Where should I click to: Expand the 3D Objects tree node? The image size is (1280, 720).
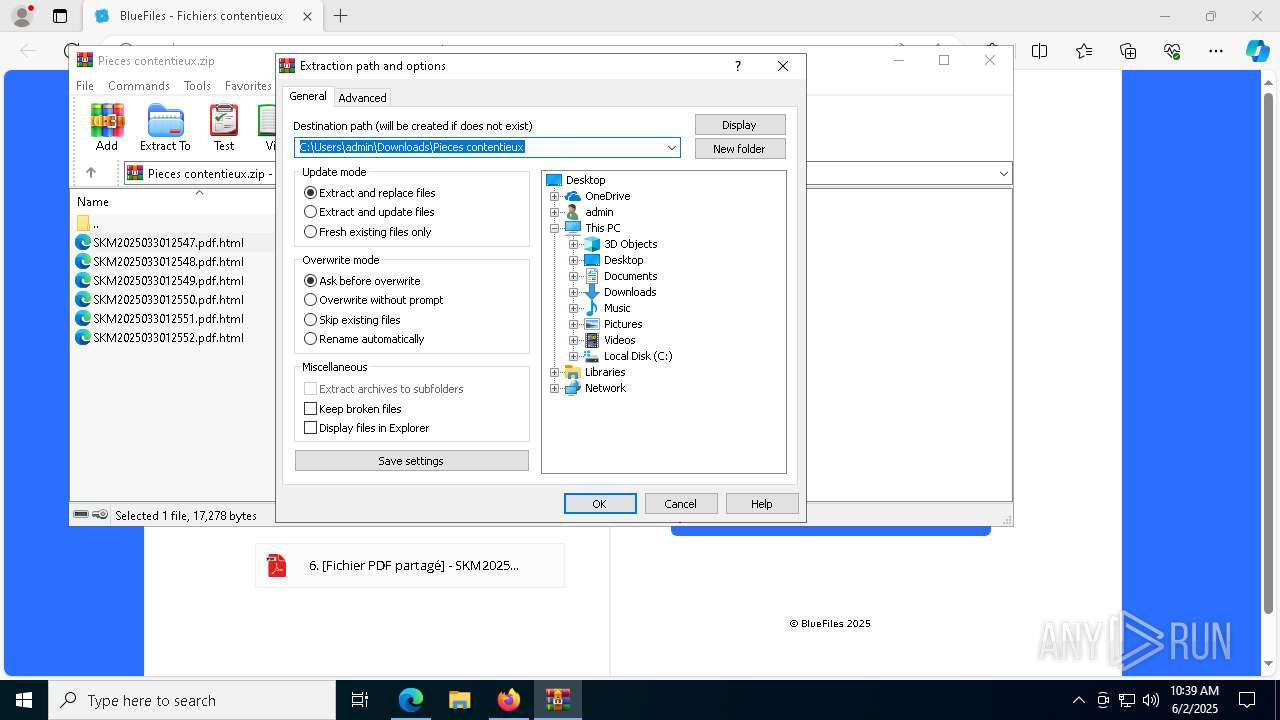(574, 244)
